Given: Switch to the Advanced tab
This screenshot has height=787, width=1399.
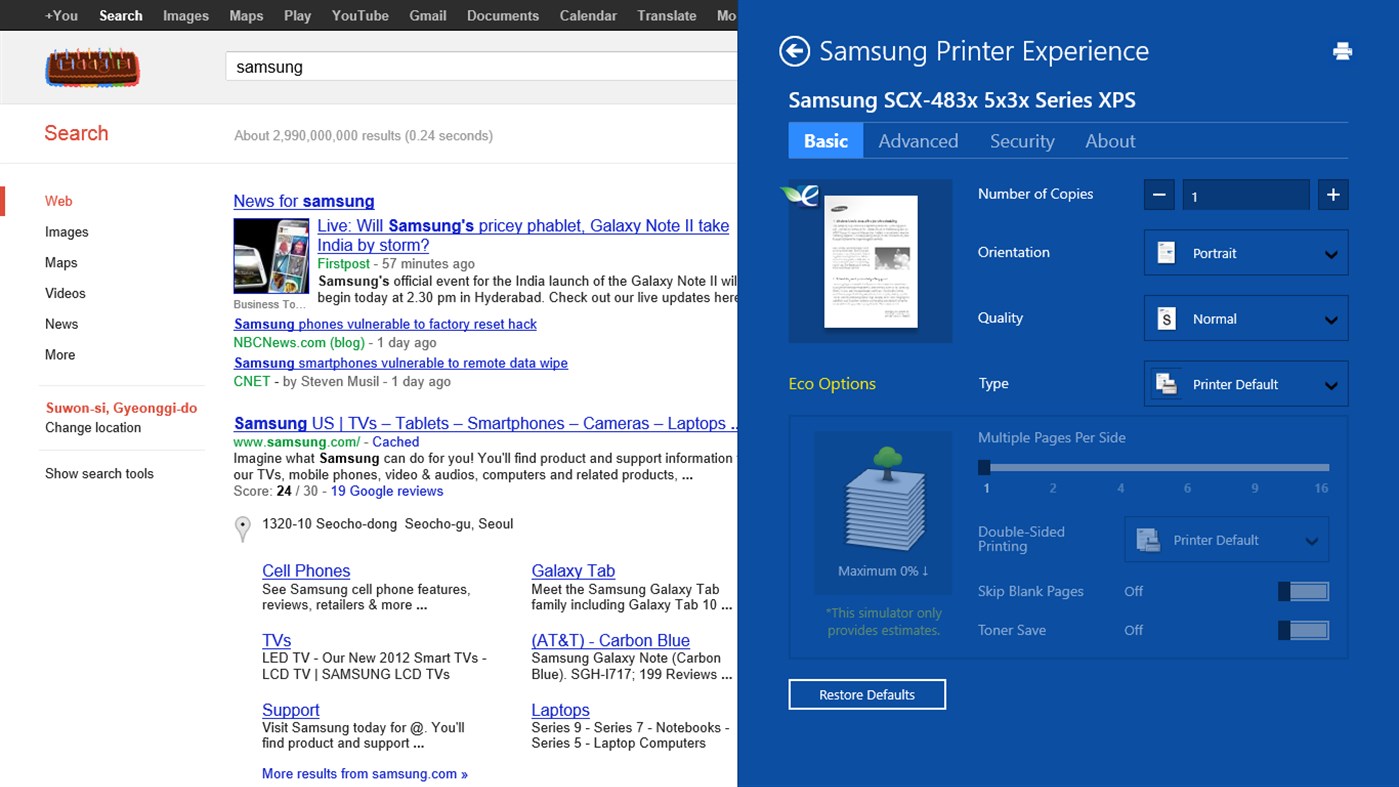Looking at the screenshot, I should (x=917, y=140).
